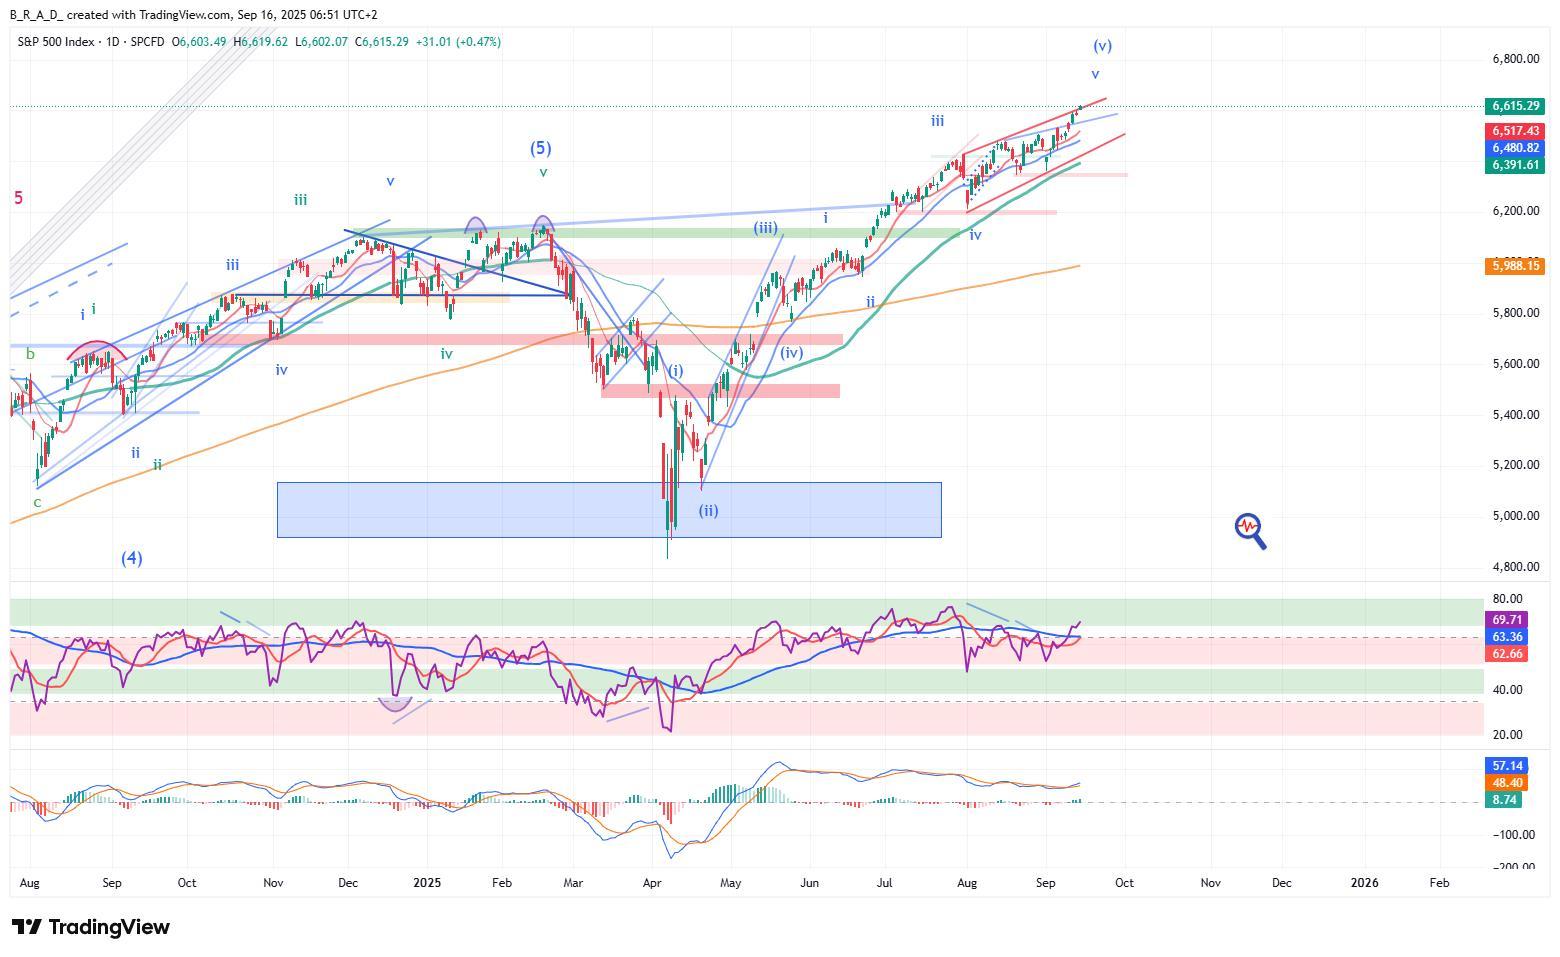The height and width of the screenshot is (957, 1560).
Task: Select the blue (4) wave label
Action: click(132, 558)
